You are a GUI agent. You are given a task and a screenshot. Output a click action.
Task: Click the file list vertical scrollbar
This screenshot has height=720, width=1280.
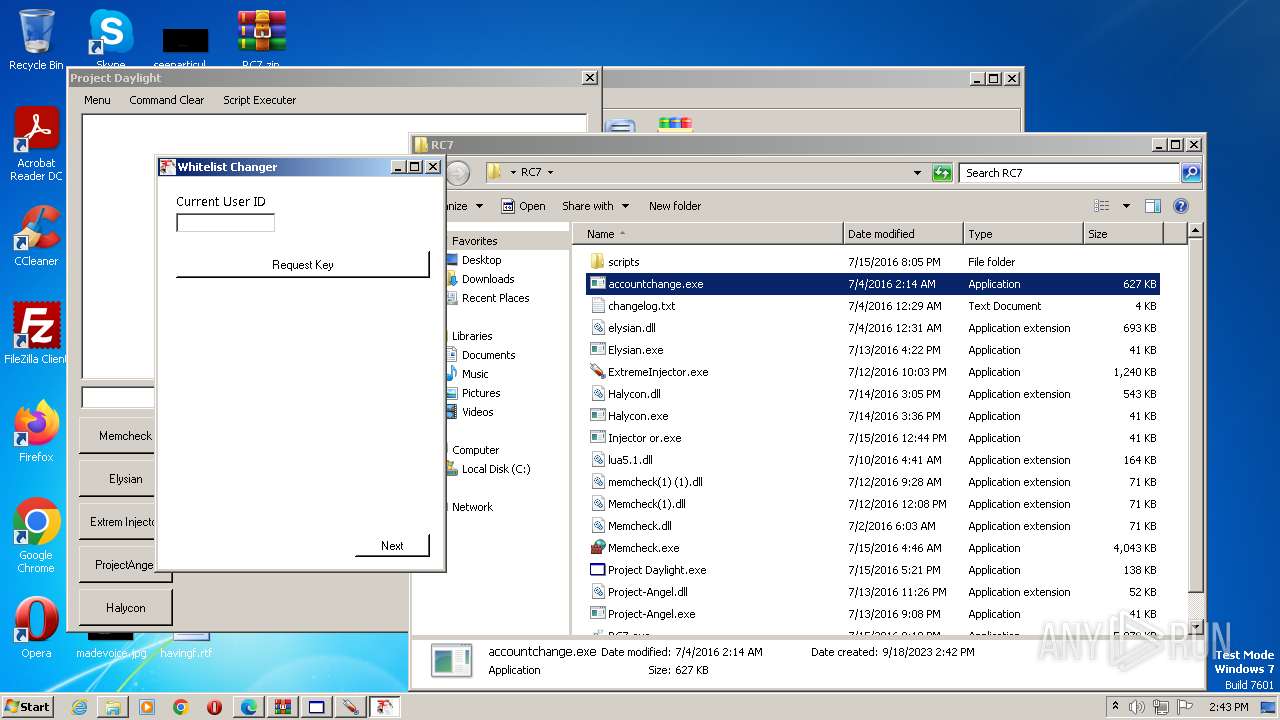click(1195, 428)
